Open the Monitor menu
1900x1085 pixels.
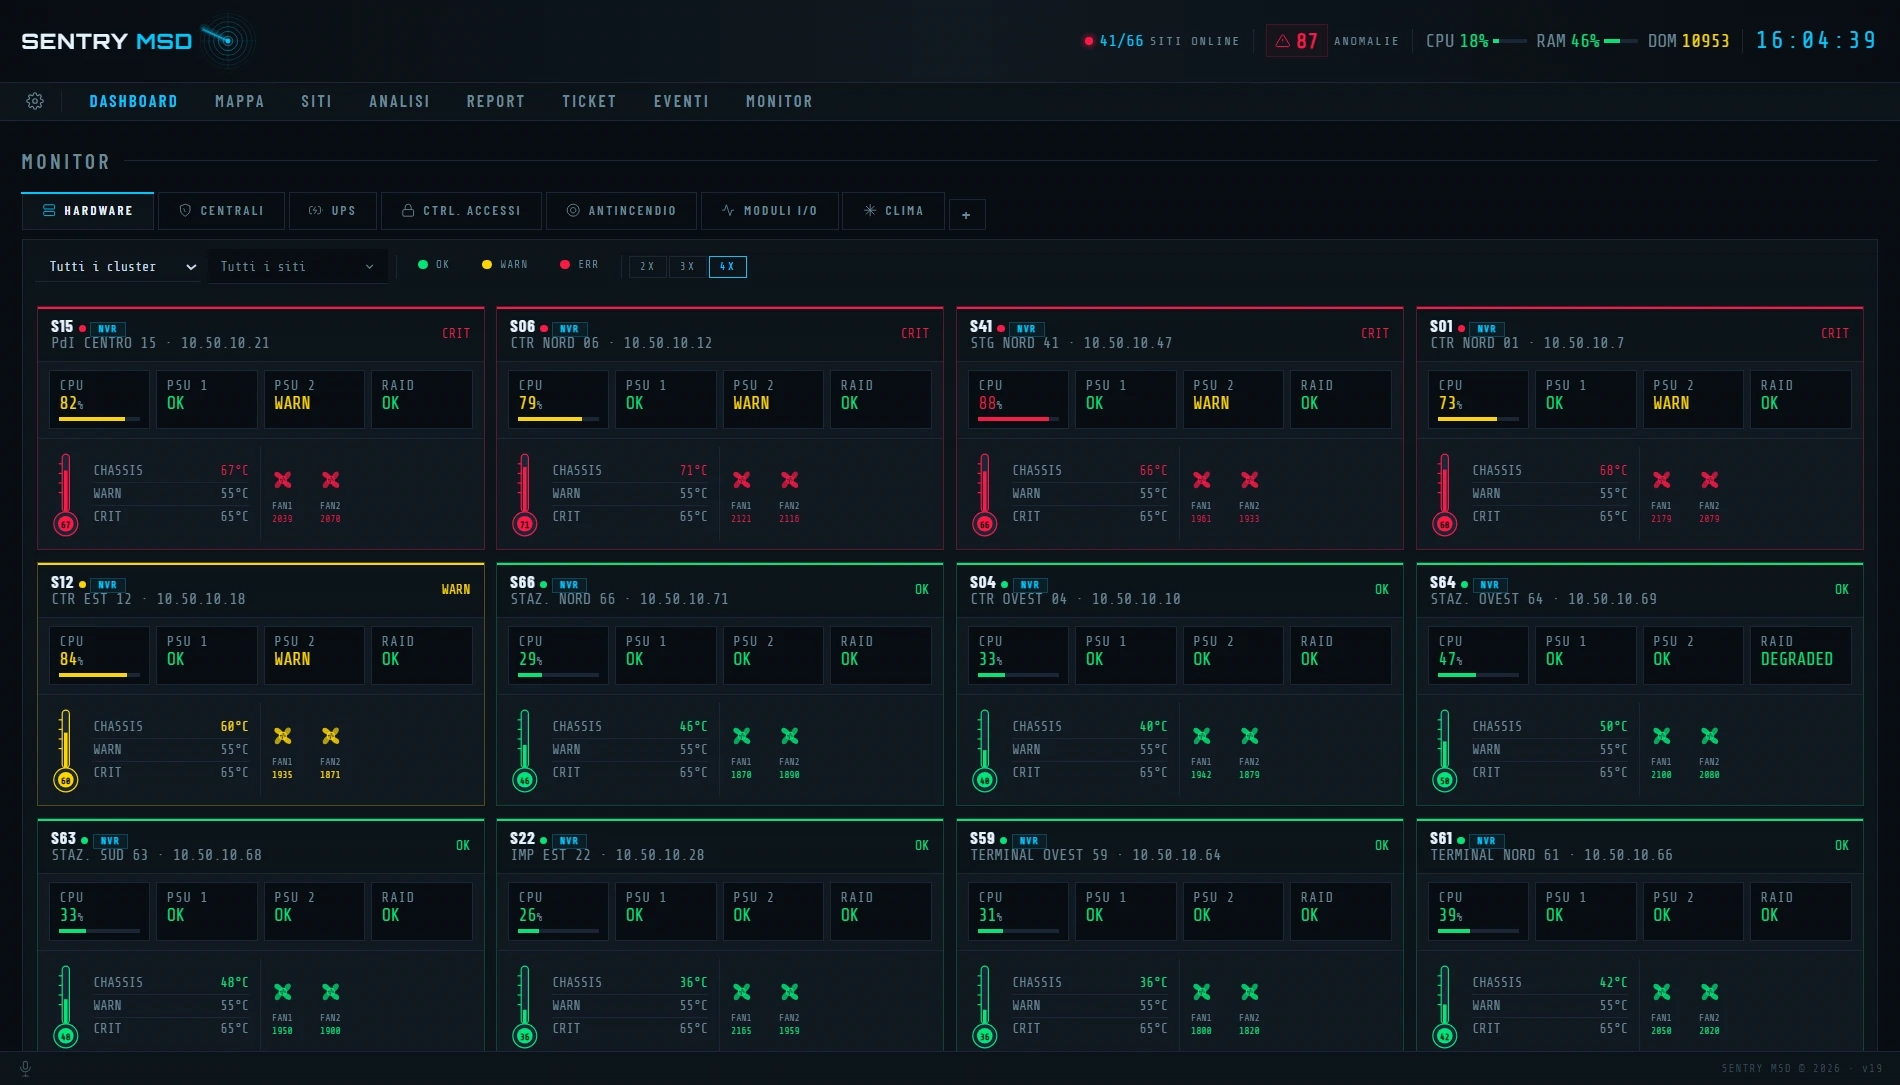779,101
